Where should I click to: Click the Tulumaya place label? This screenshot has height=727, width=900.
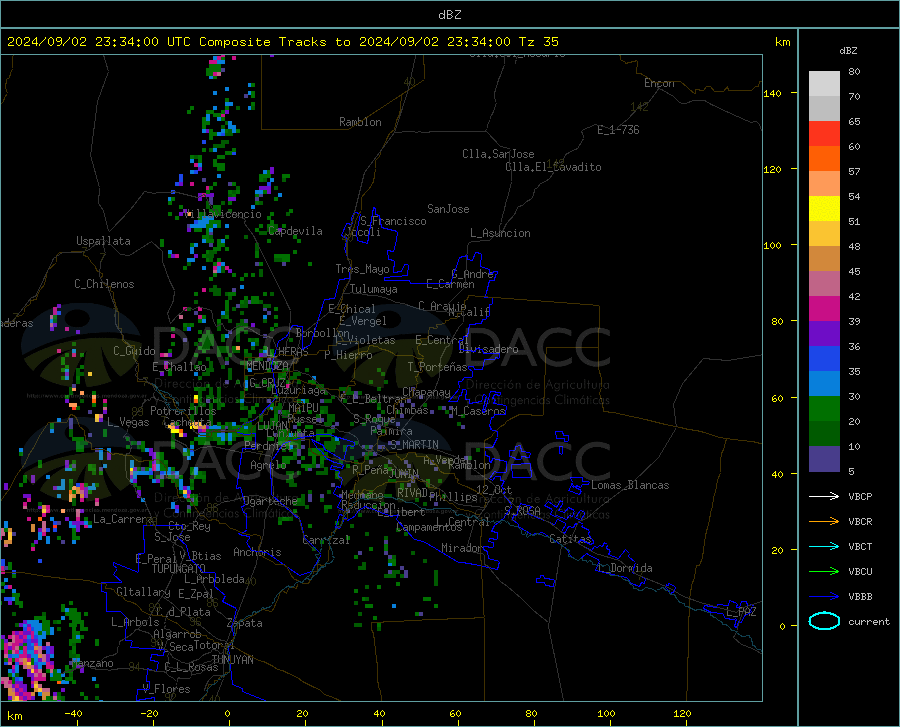[x=374, y=289]
